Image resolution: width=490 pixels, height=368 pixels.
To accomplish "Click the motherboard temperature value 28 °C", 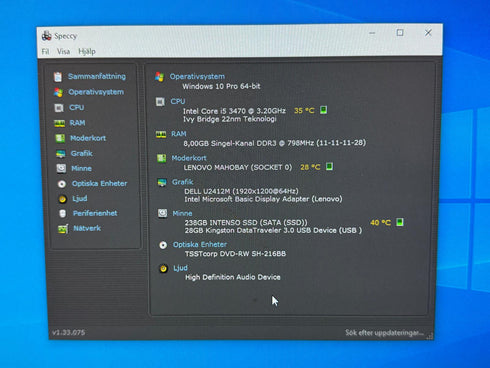I will click(x=310, y=167).
